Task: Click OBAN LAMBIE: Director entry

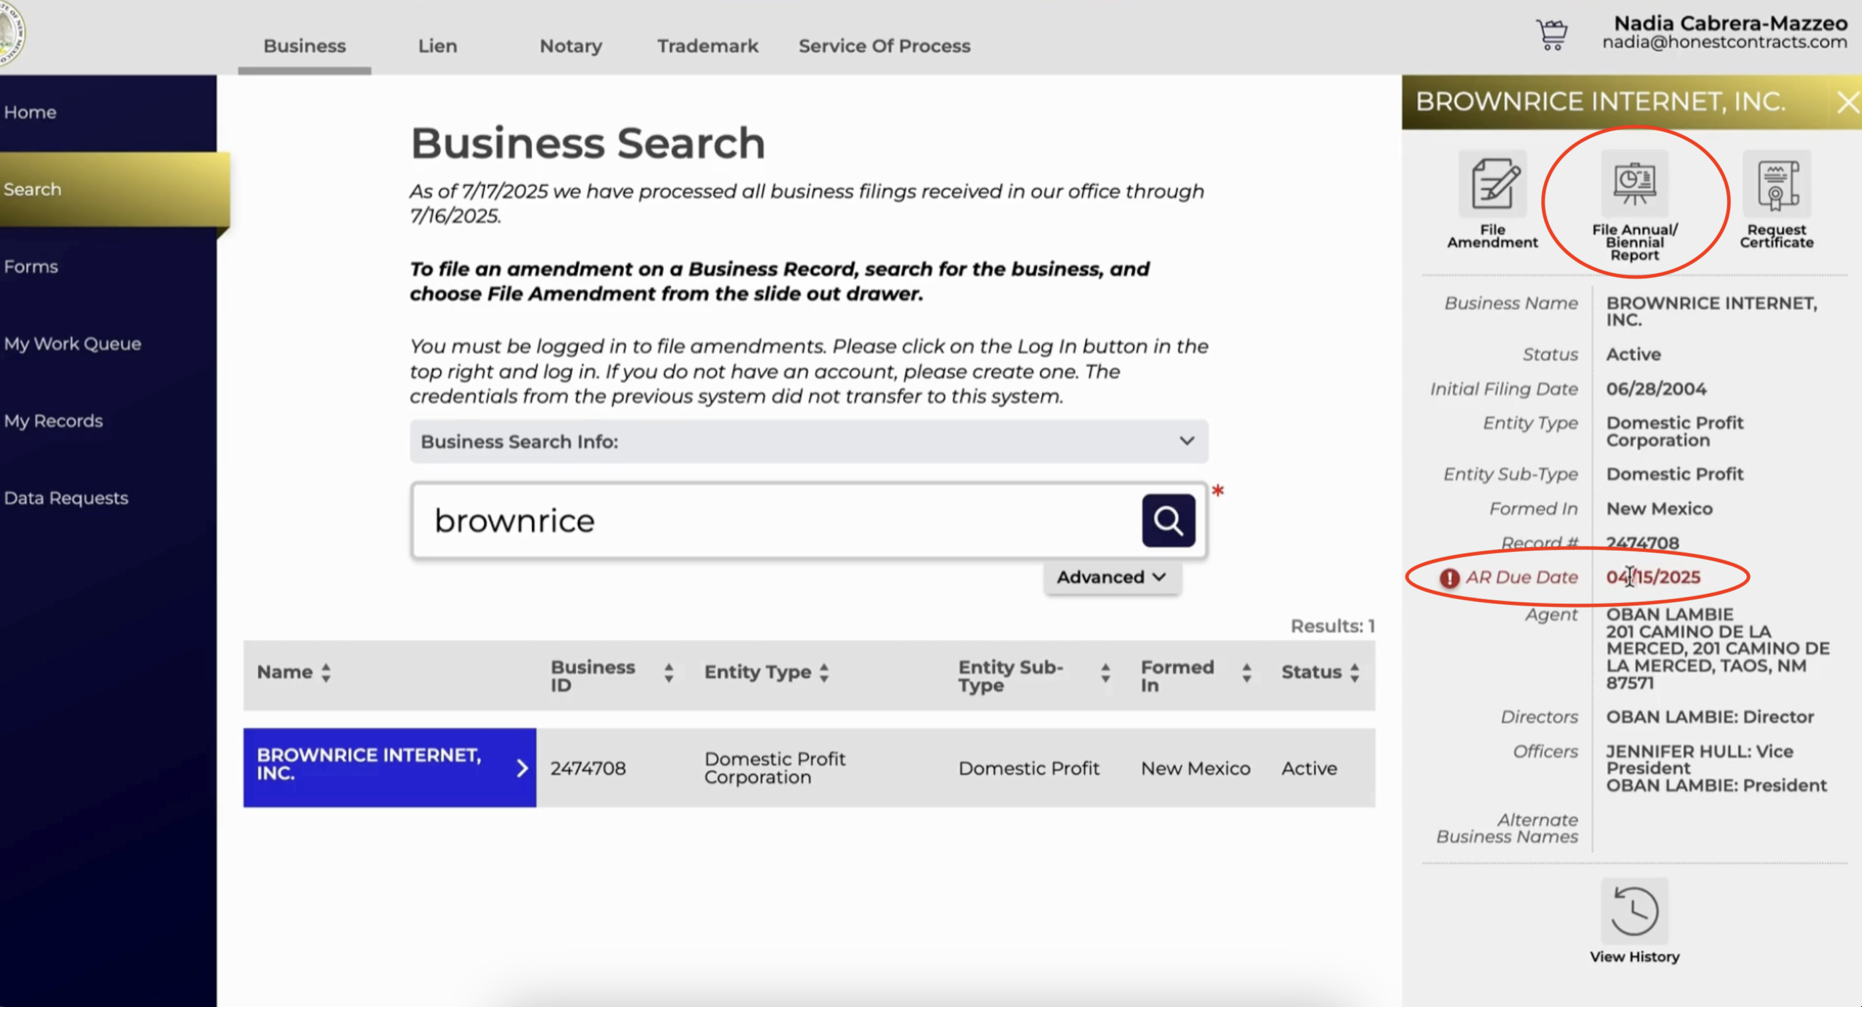Action: (x=1710, y=717)
